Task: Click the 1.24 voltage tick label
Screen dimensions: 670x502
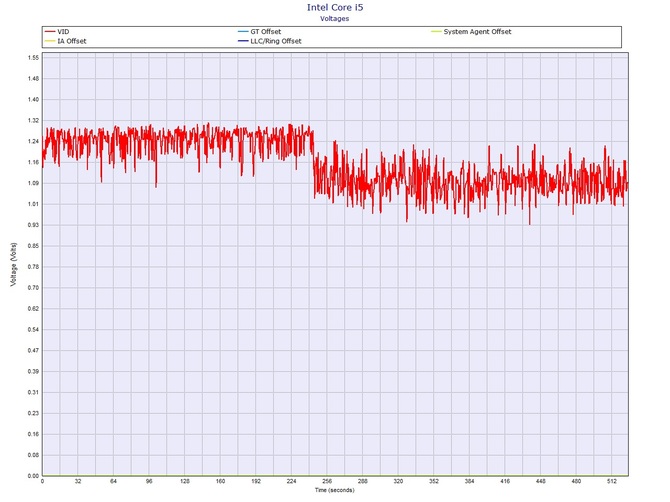Action: click(x=33, y=141)
